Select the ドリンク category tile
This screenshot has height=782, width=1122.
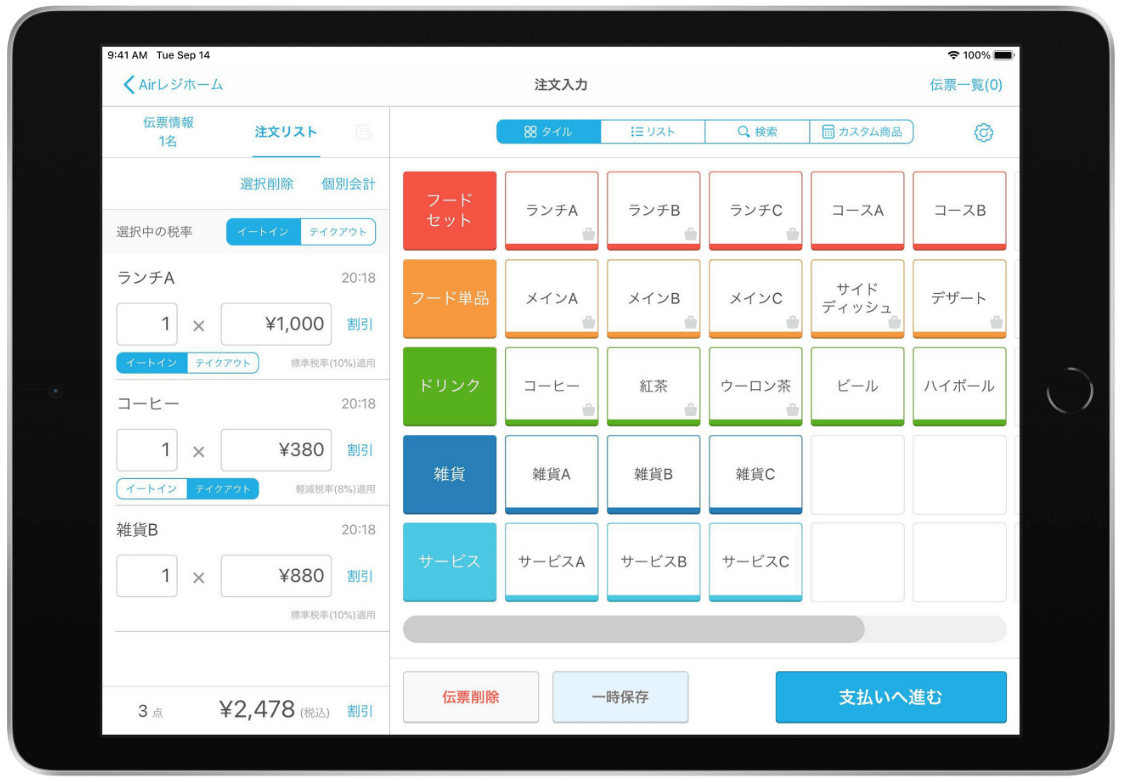[x=448, y=385]
